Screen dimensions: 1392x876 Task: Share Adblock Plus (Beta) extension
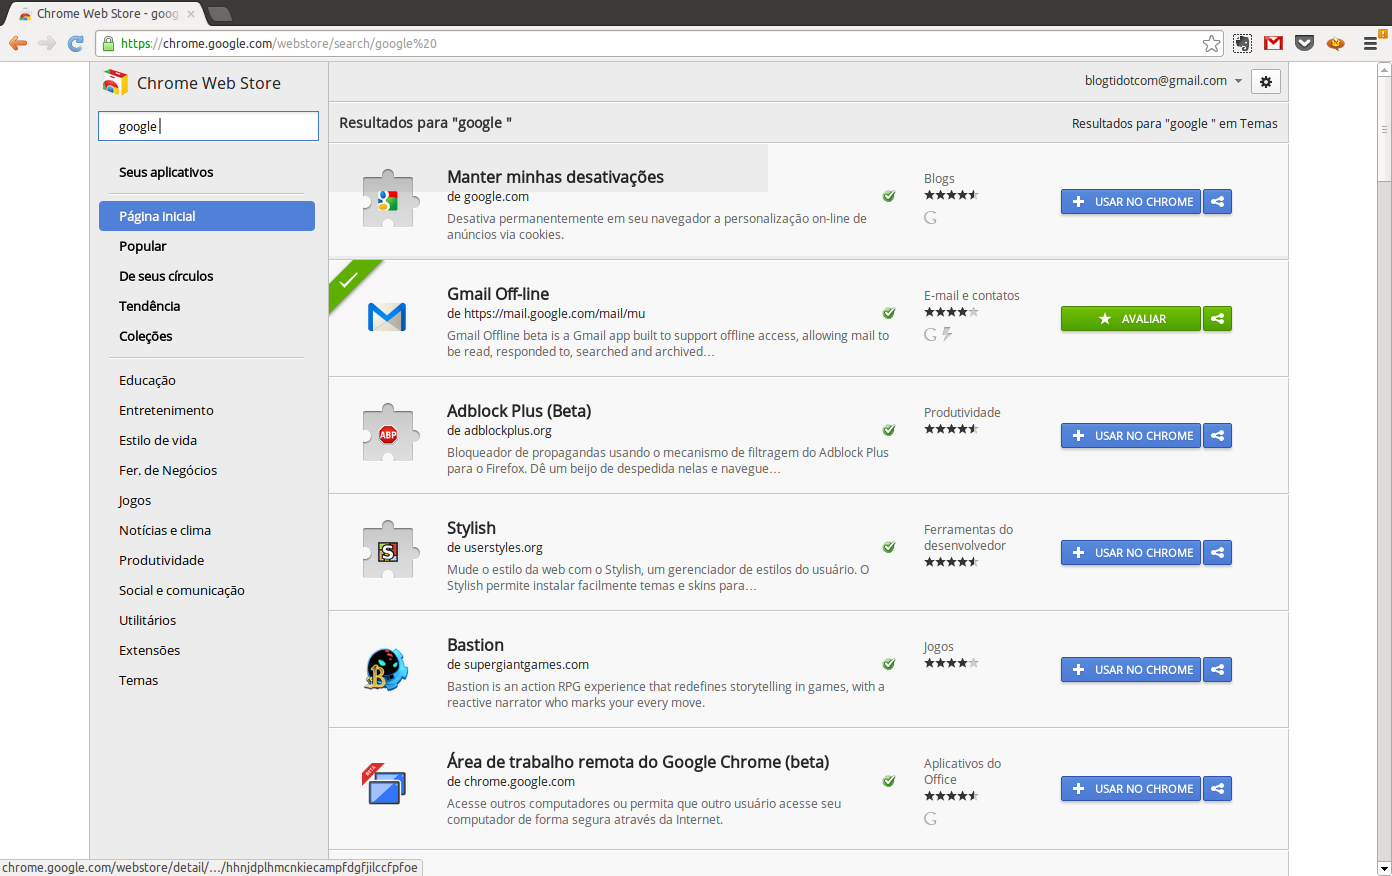tap(1217, 436)
